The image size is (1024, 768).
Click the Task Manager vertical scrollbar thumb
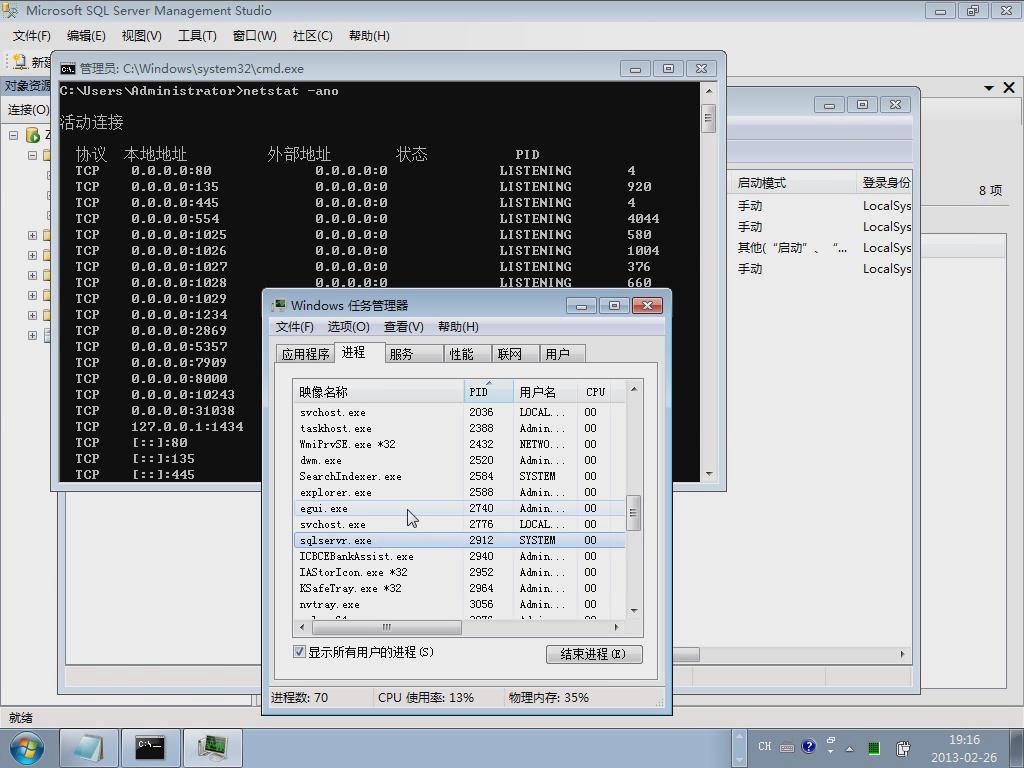pyautogui.click(x=633, y=513)
